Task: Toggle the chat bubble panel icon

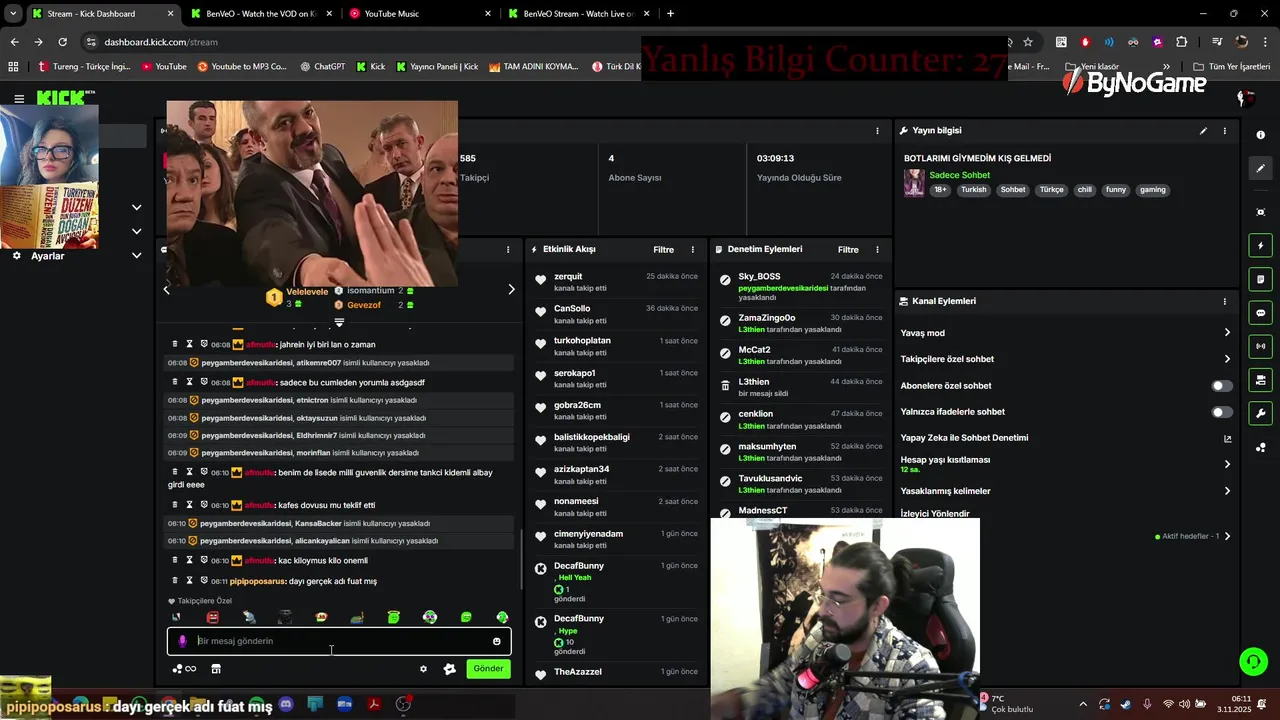Action: click(x=1261, y=313)
